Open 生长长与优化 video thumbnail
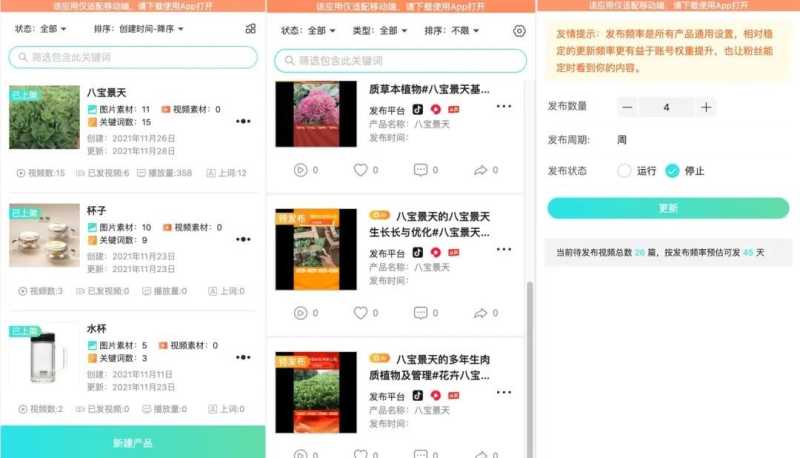This screenshot has height=458, width=800. coord(316,249)
